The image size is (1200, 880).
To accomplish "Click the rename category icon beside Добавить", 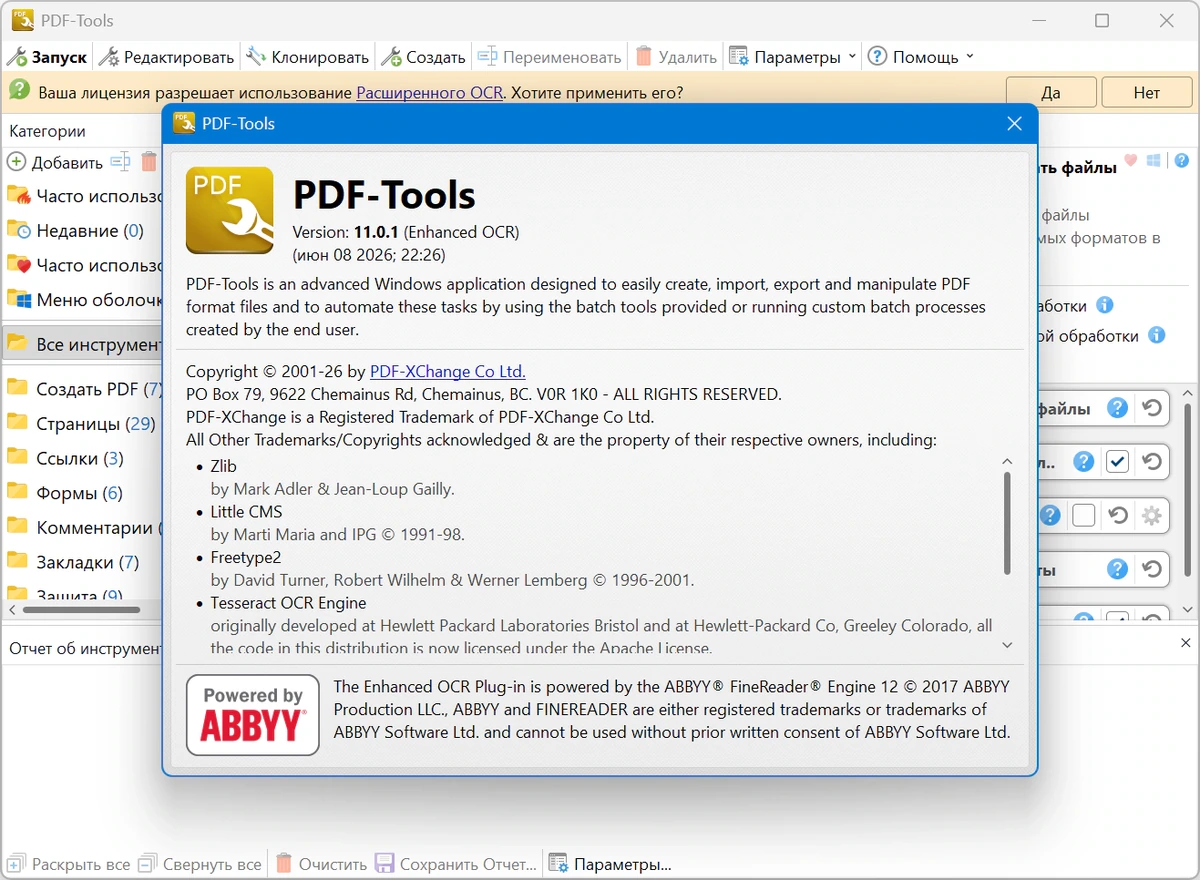I will coord(120,161).
